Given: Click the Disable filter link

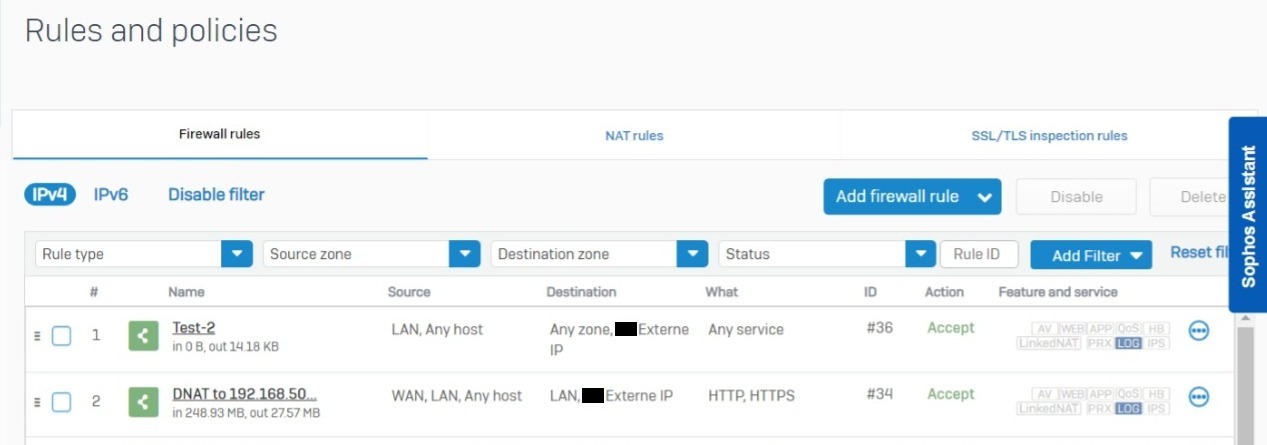Looking at the screenshot, I should click(x=216, y=195).
